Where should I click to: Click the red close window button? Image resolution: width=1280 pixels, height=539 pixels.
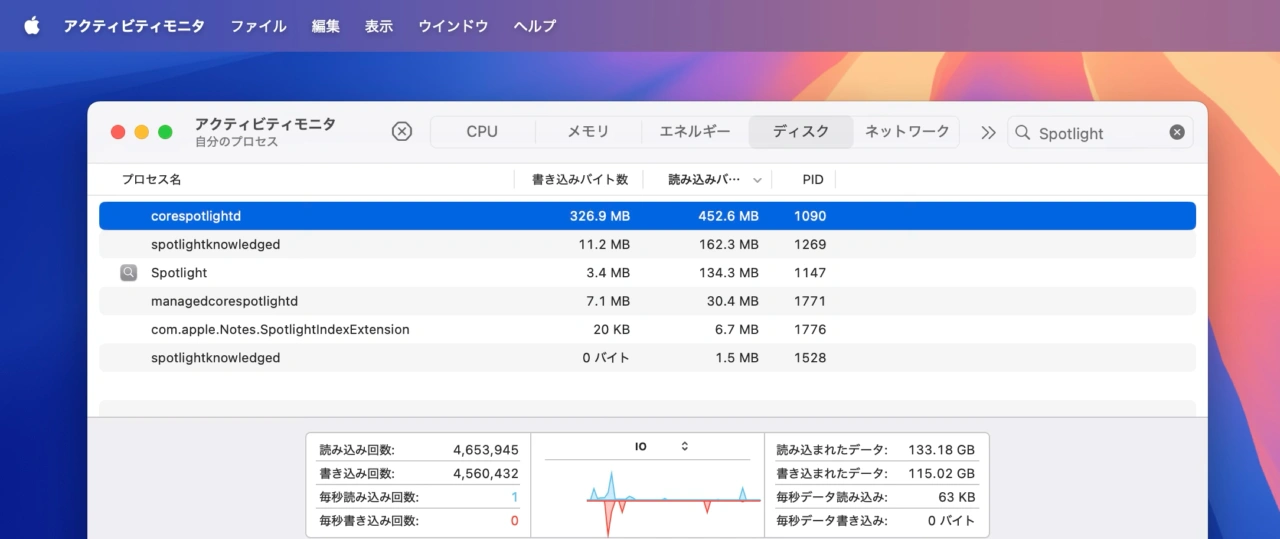118,132
